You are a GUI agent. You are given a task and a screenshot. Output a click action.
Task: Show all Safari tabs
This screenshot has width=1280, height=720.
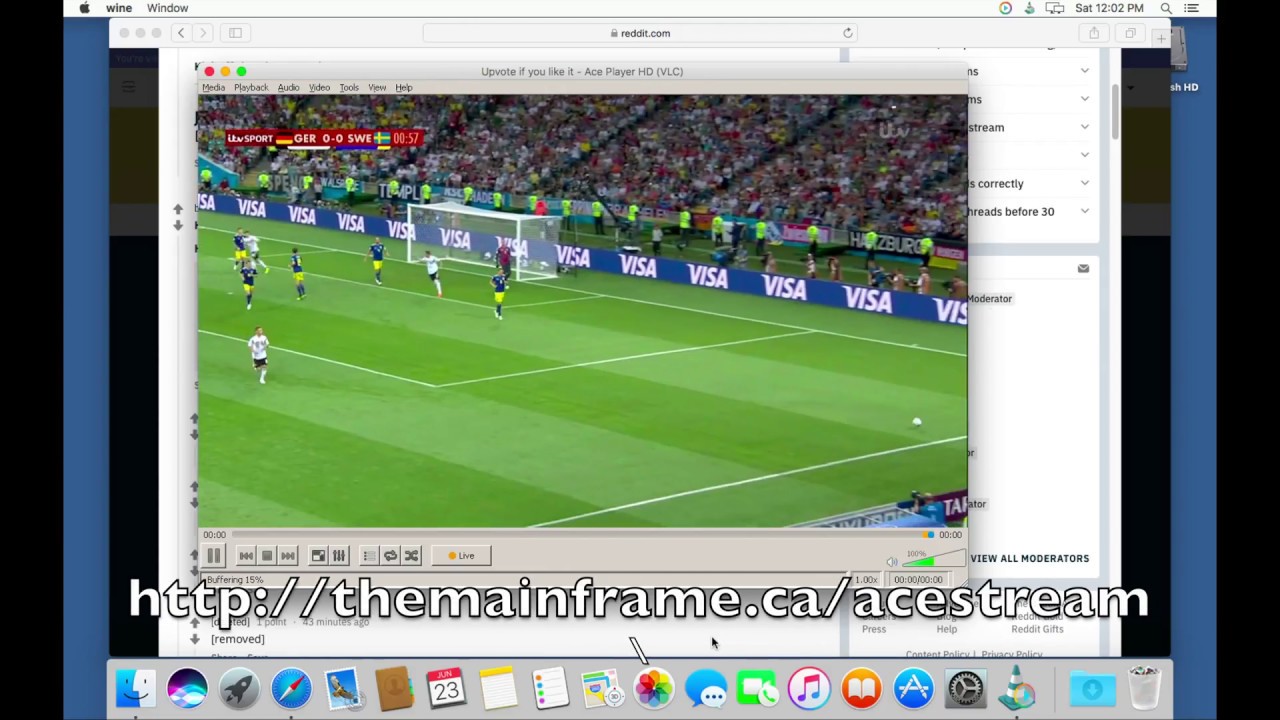click(1130, 33)
